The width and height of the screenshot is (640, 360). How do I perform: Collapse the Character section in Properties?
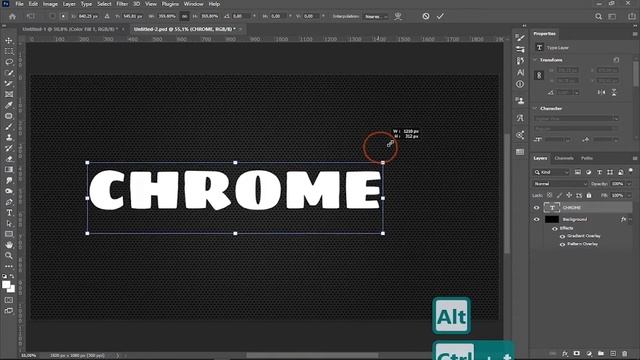535,109
